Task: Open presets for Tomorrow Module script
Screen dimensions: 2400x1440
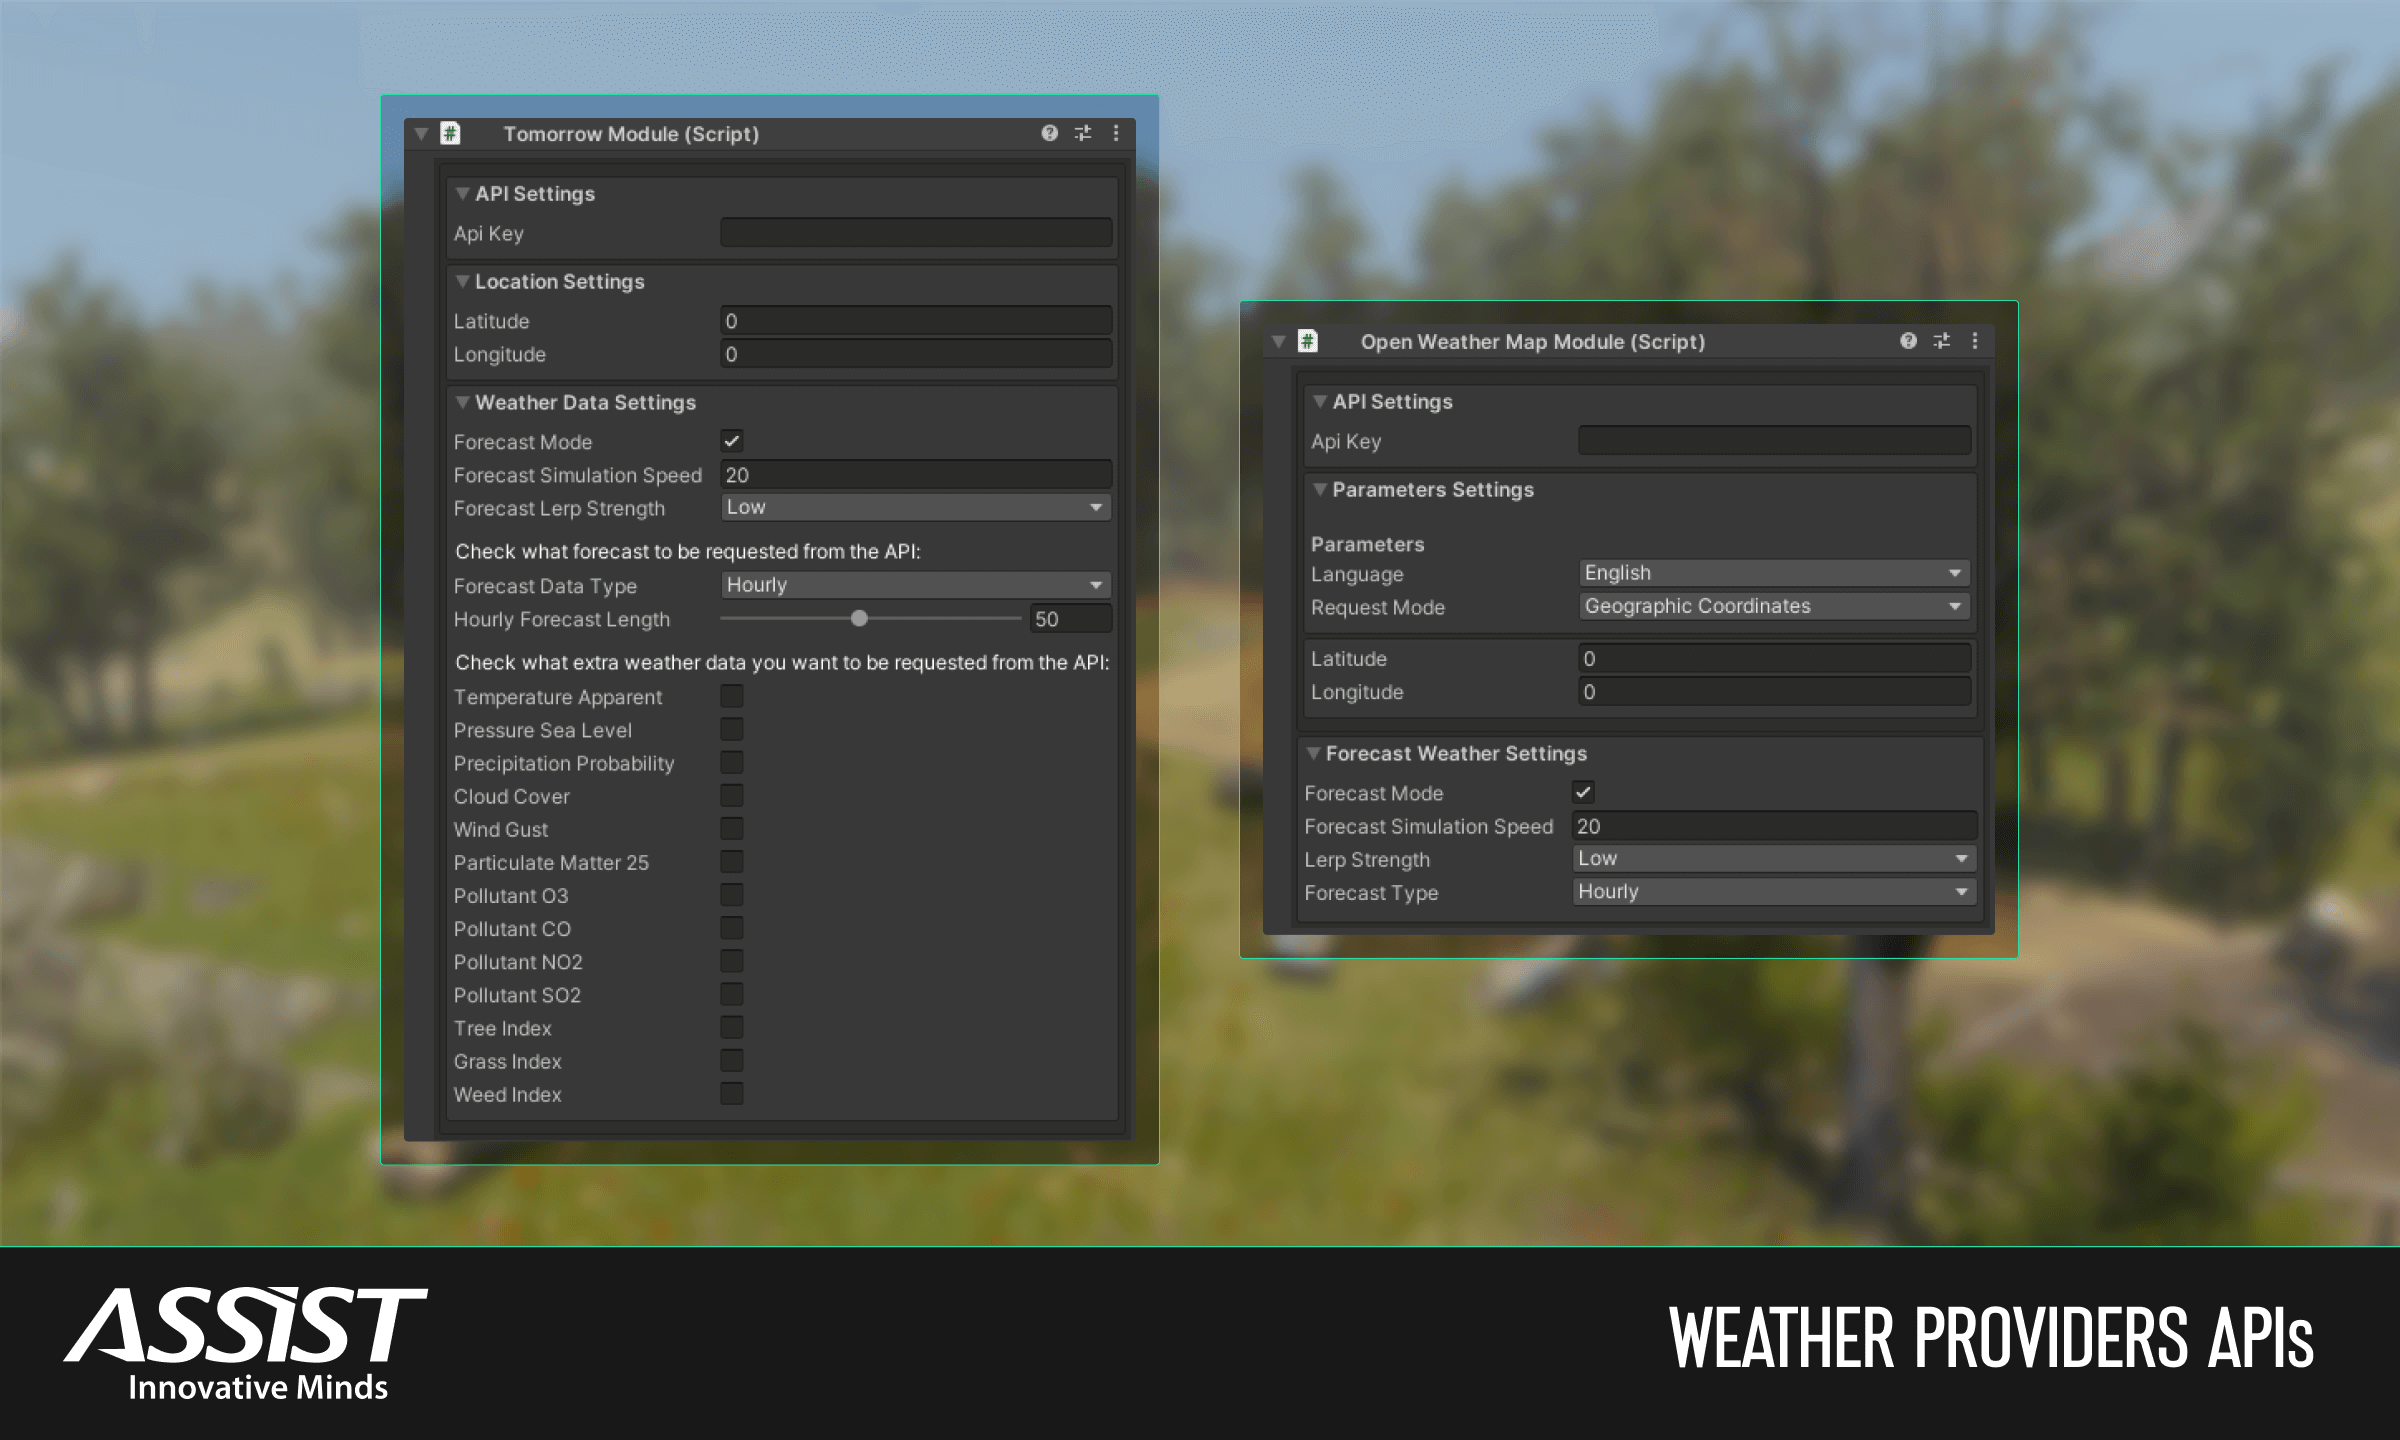Action: coord(1083,133)
